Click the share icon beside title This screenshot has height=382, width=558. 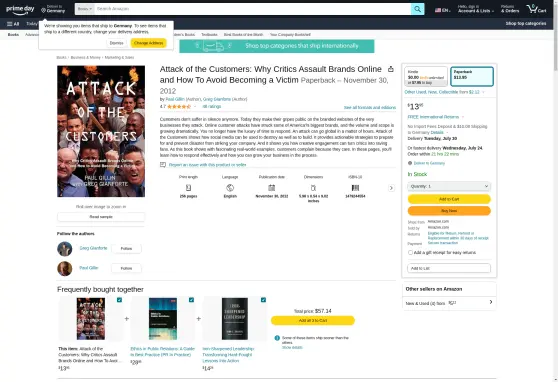(x=391, y=69)
